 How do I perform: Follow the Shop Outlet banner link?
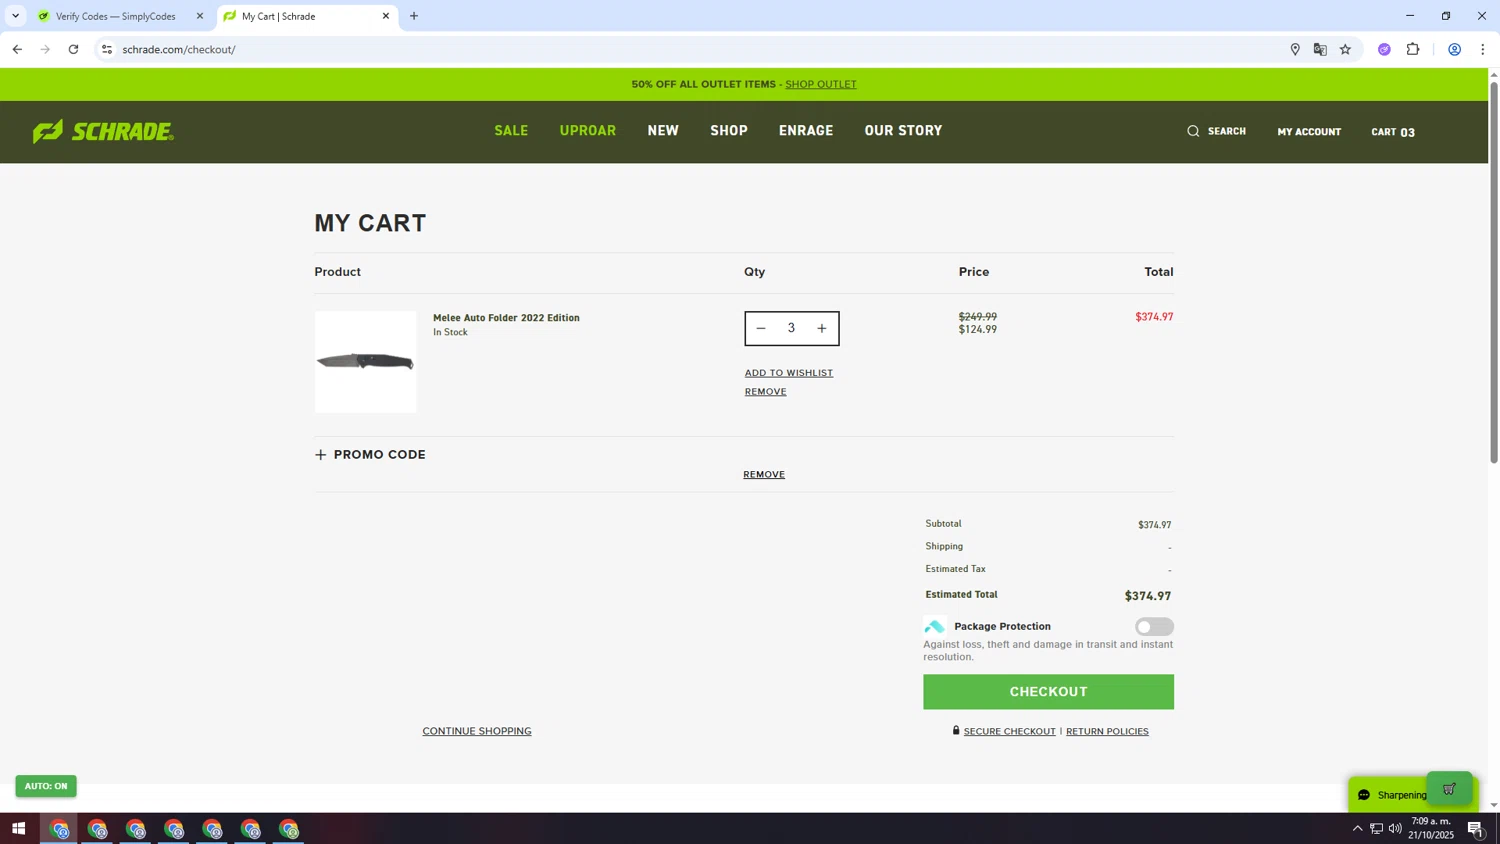coord(821,84)
